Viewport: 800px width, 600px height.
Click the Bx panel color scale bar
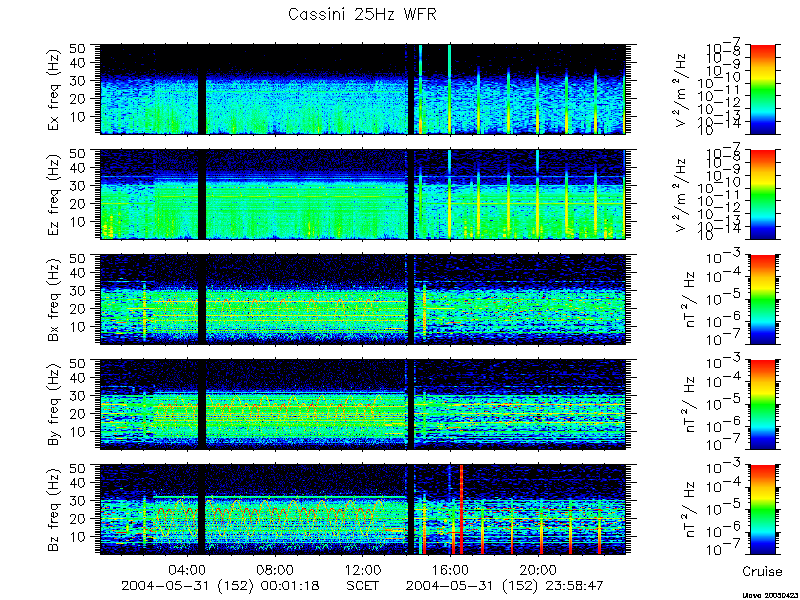point(763,299)
